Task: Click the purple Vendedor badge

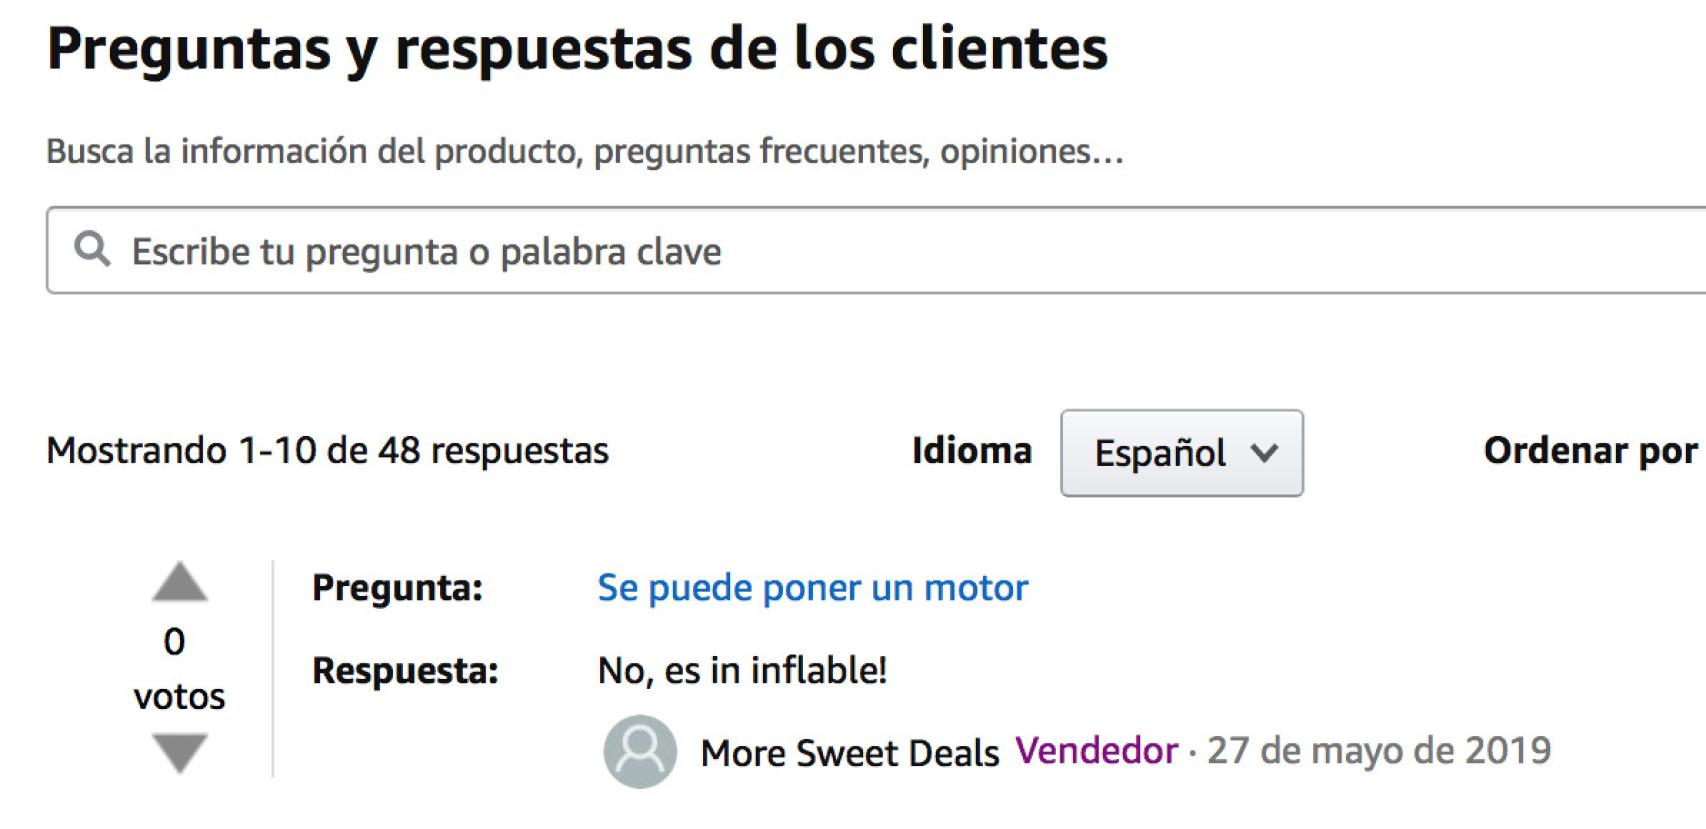Action: coord(1096,751)
